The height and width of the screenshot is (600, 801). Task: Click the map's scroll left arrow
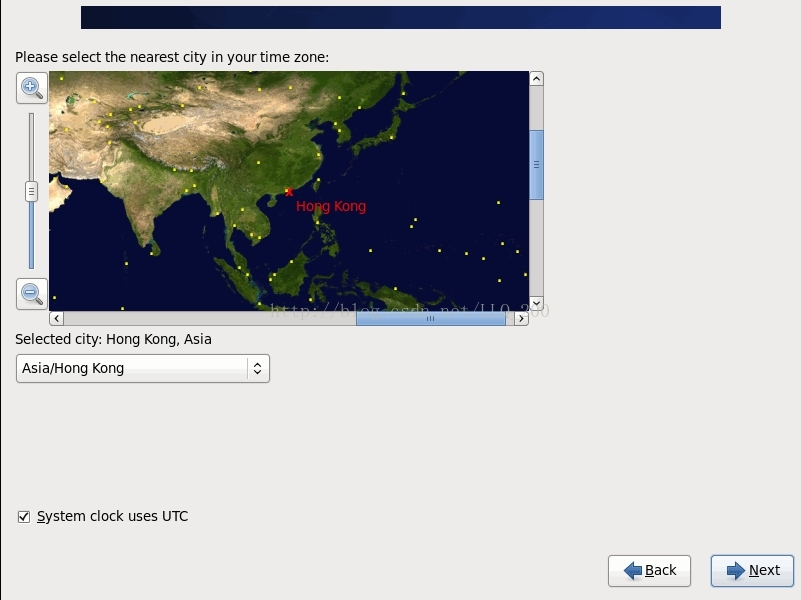pyautogui.click(x=57, y=319)
